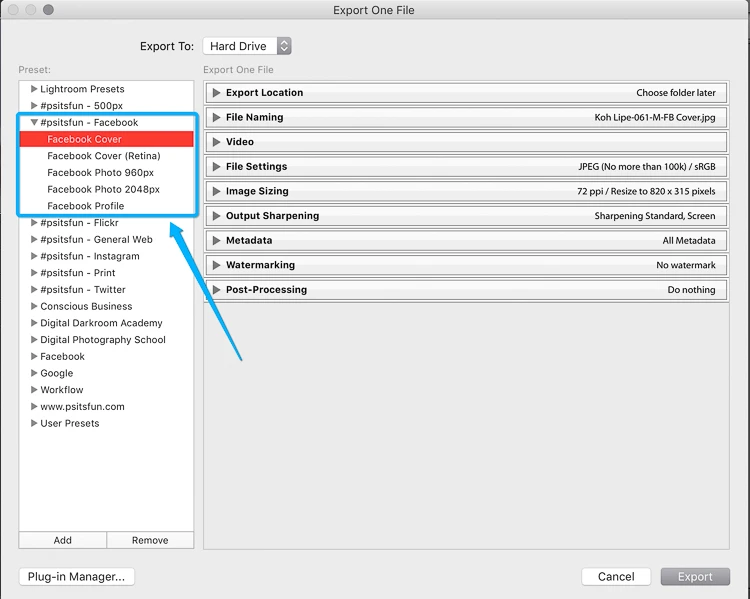Expand the Conscious Business preset folder
The height and width of the screenshot is (599, 750).
[33, 306]
